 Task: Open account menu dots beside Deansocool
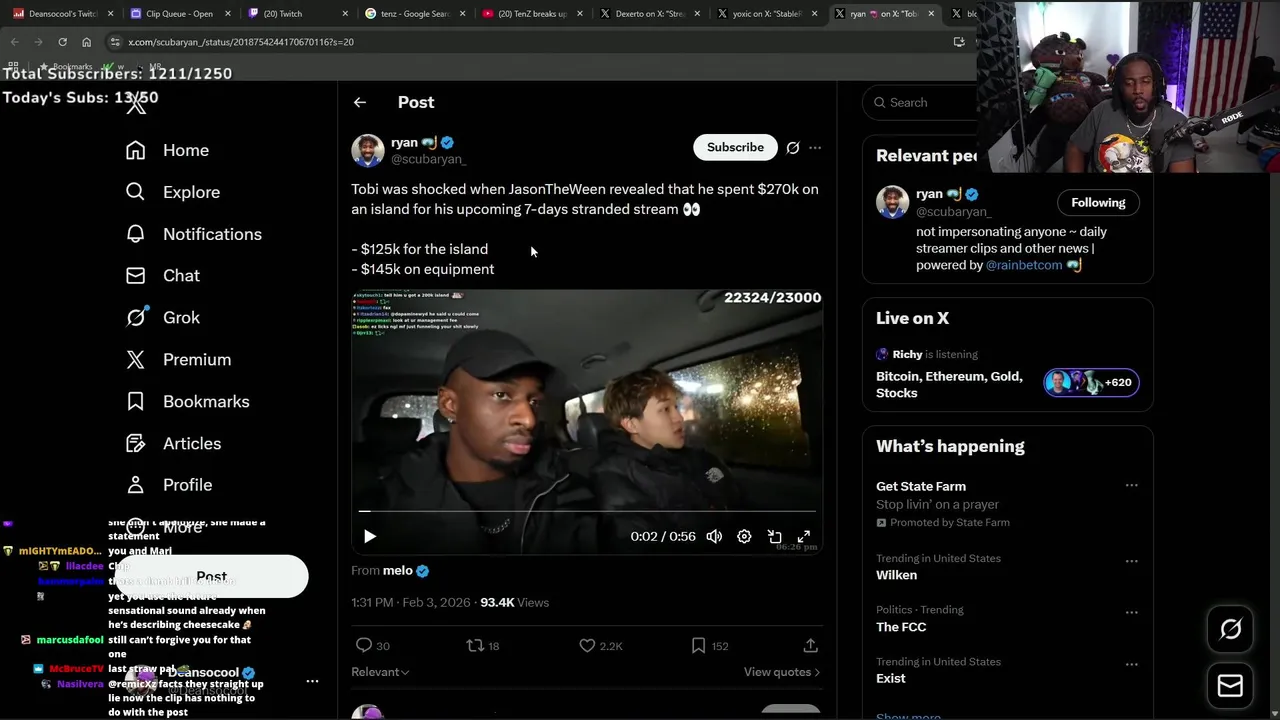coord(312,681)
